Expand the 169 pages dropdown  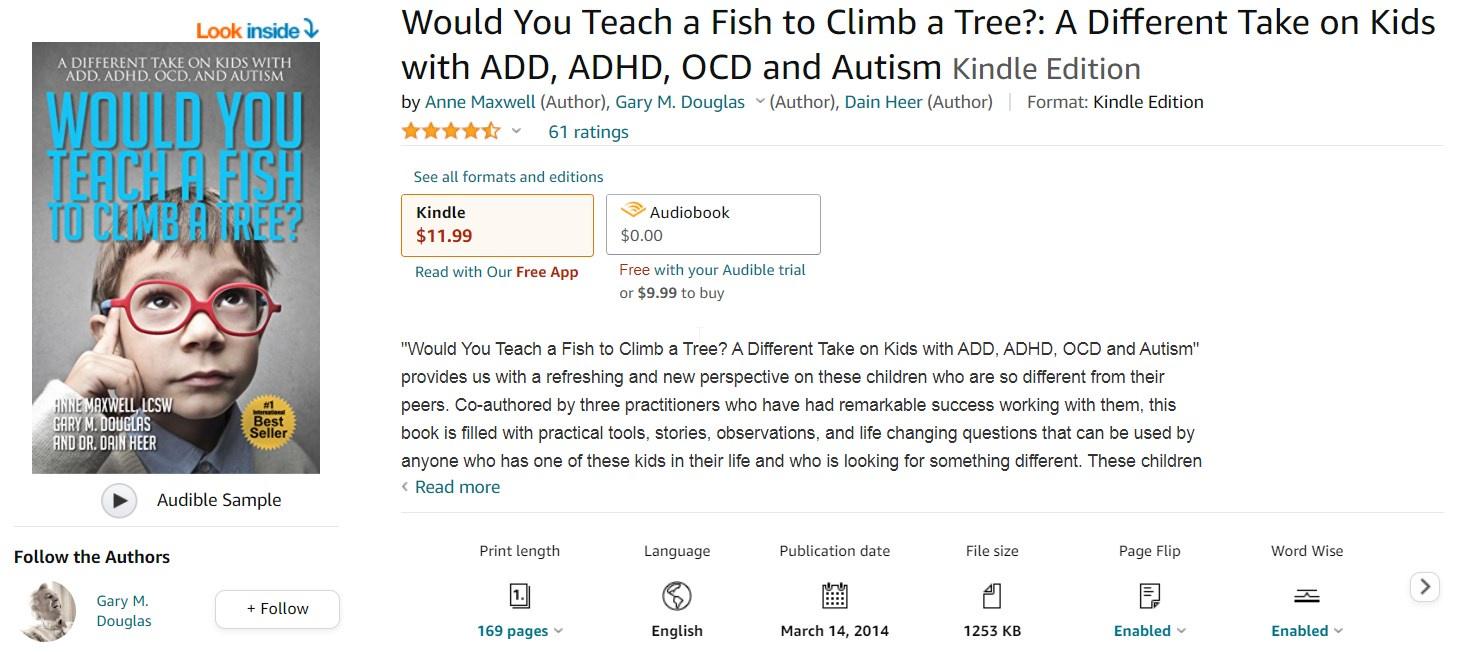pyautogui.click(x=520, y=631)
